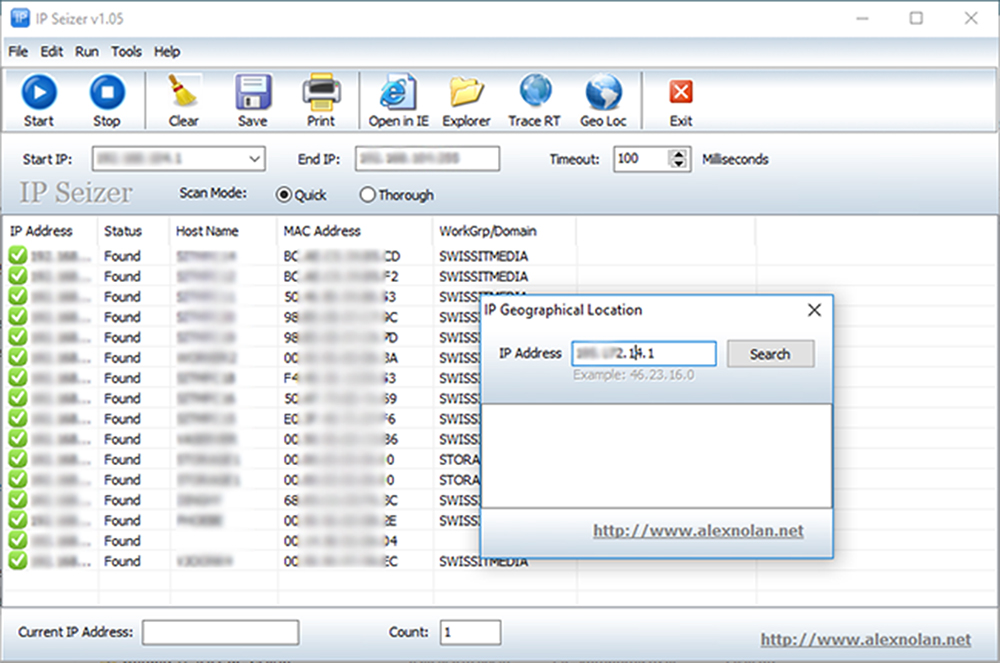This screenshot has height=663, width=1000.
Task: Click the green check icon of the row with MAC ending EC
Action: (18, 561)
